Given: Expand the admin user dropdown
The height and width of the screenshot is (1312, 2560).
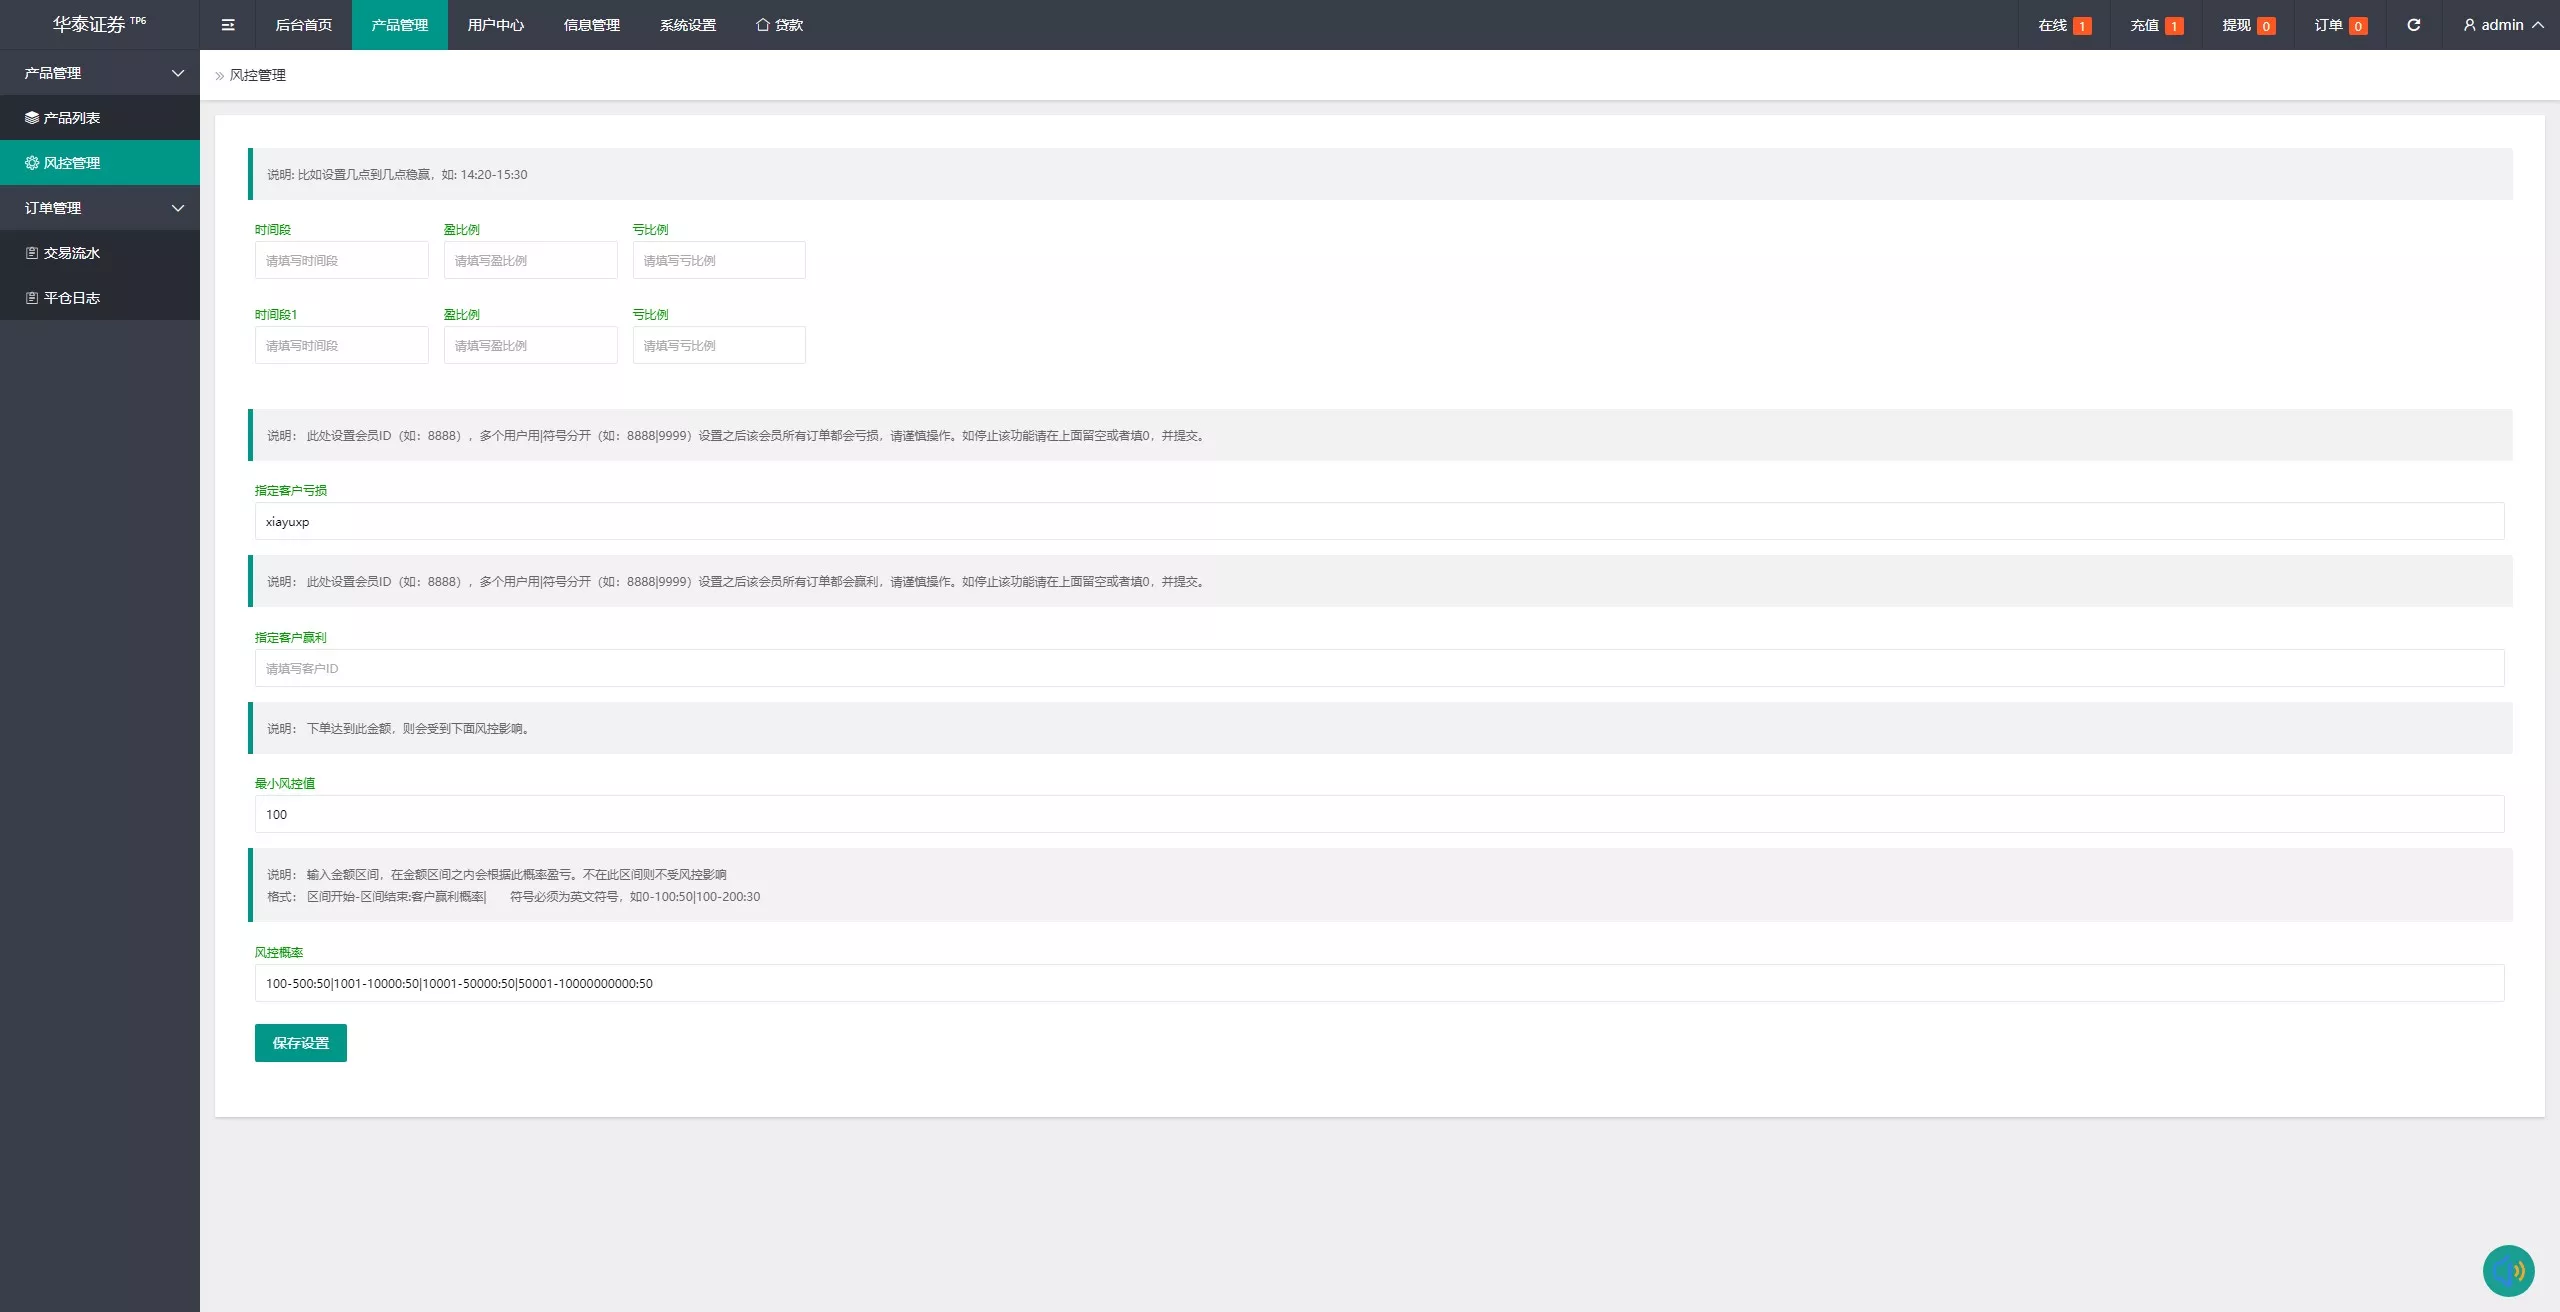Looking at the screenshot, I should pyautogui.click(x=2502, y=25).
